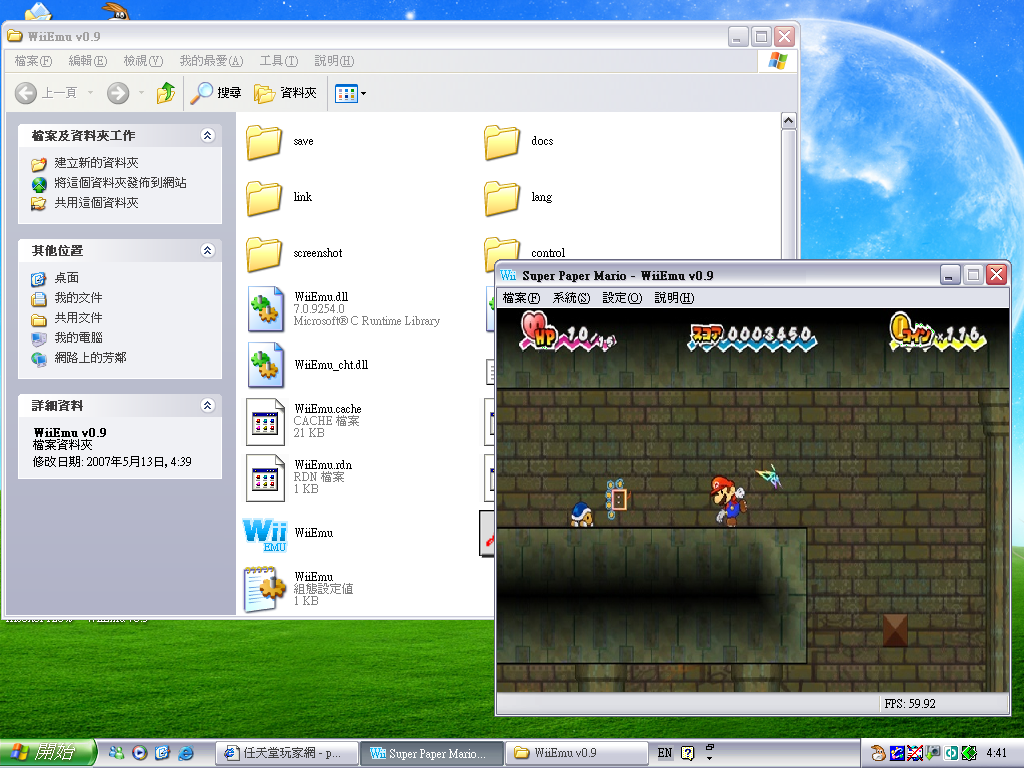Collapse the 其他位置 panel
This screenshot has width=1024, height=768.
tap(208, 250)
